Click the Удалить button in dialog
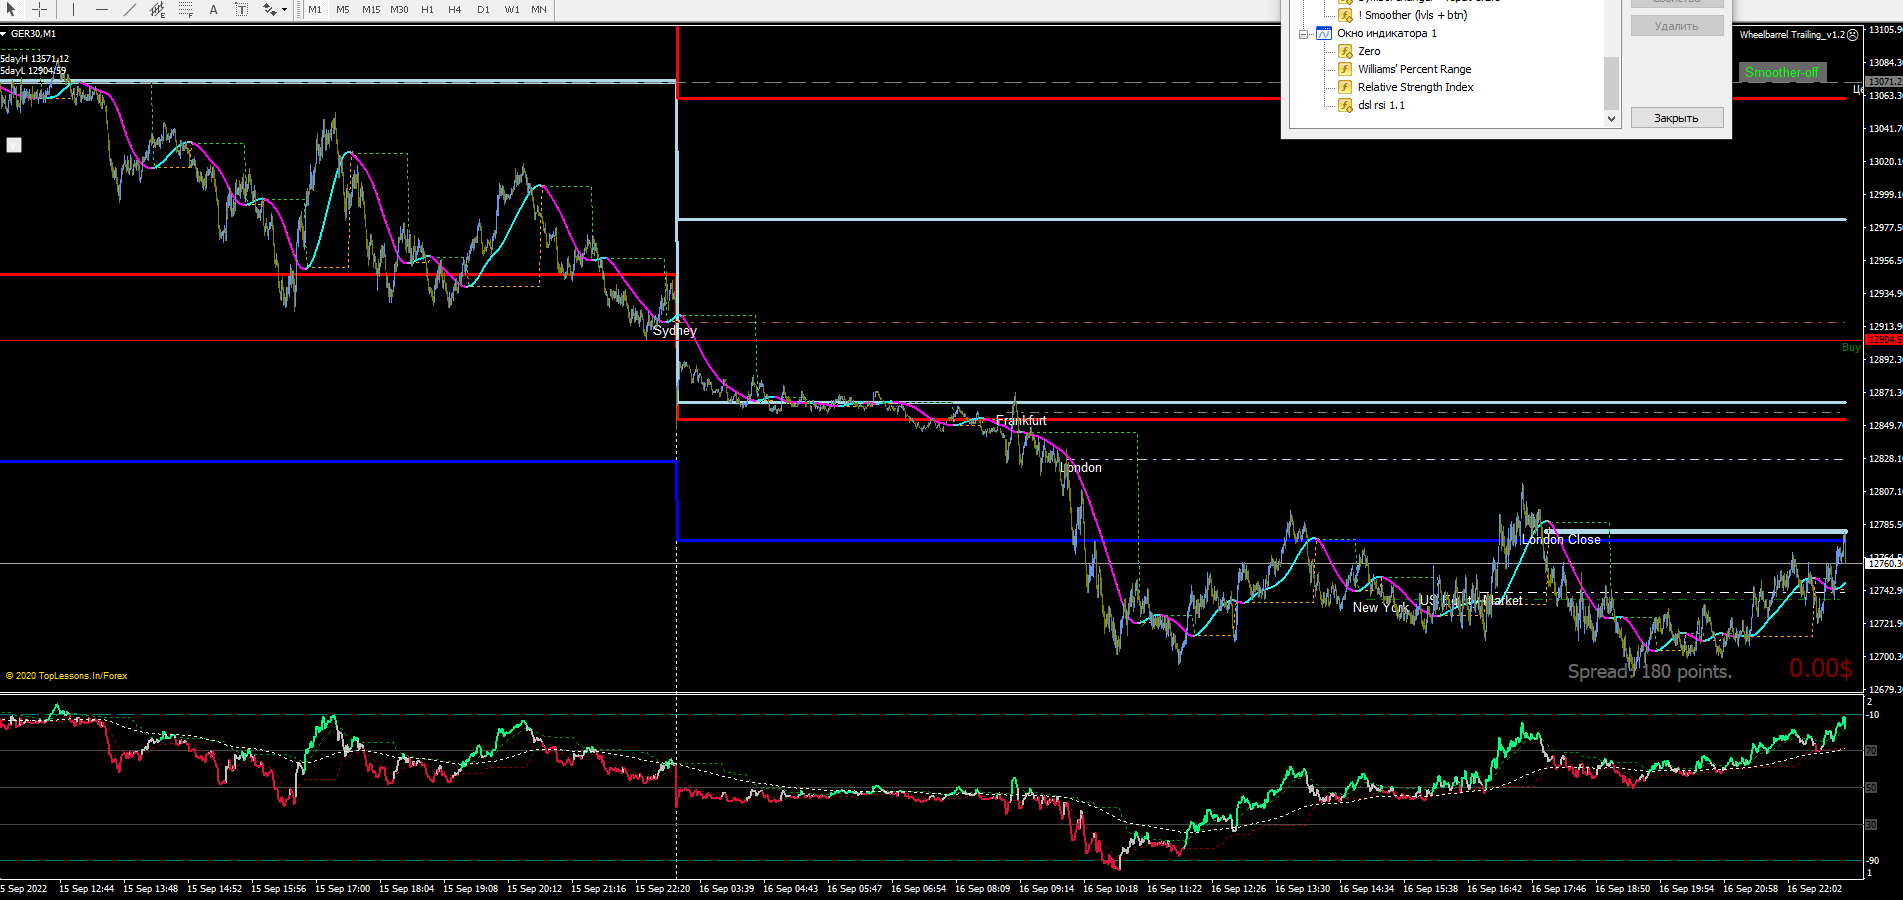Image resolution: width=1903 pixels, height=900 pixels. tap(1677, 26)
